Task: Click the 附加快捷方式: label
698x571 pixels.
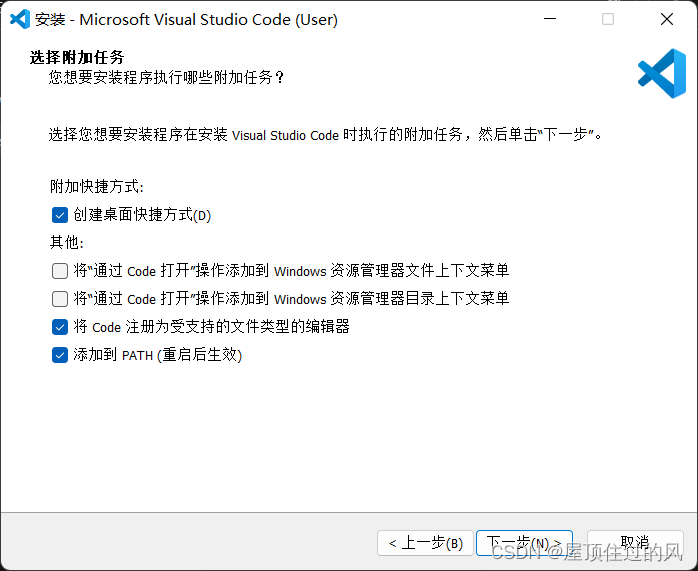Action: tap(97, 186)
